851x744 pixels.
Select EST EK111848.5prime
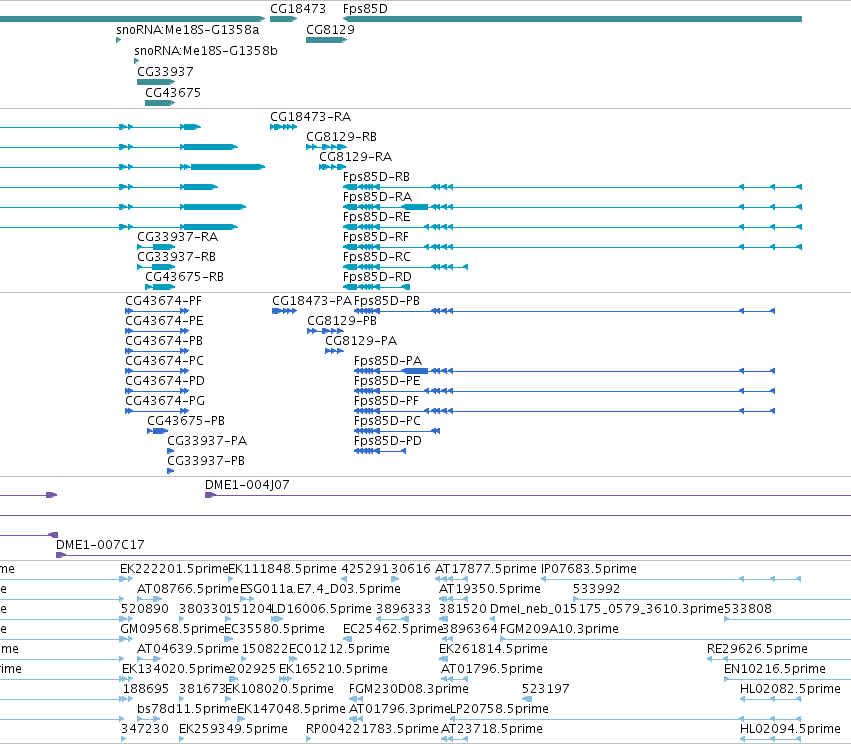click(x=282, y=569)
